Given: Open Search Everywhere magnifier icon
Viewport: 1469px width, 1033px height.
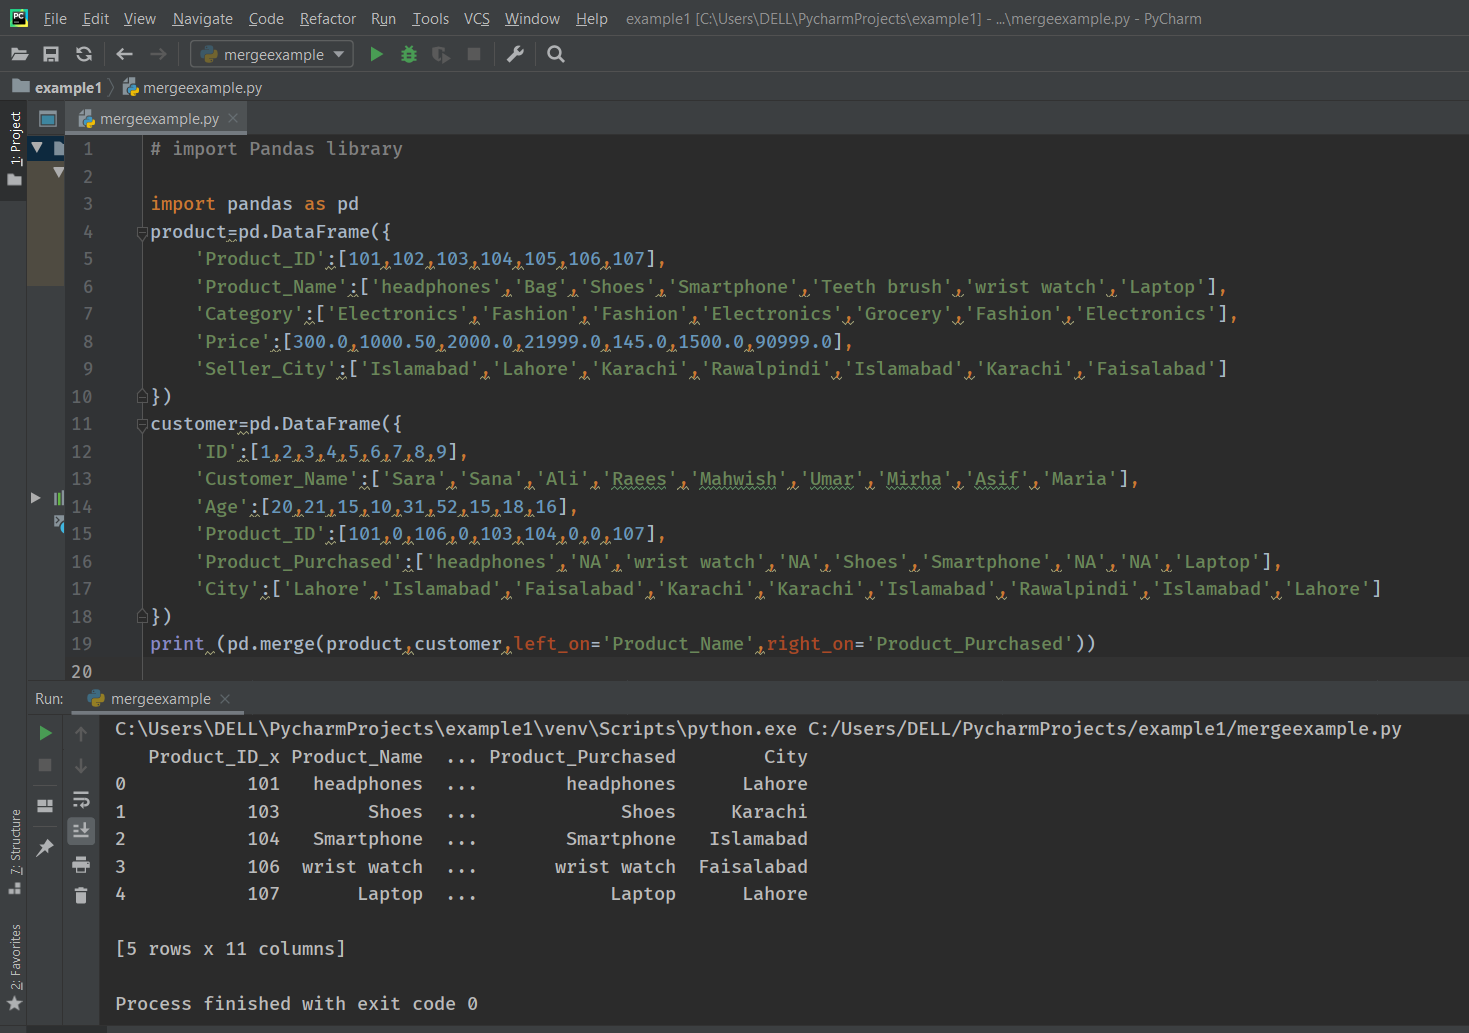Looking at the screenshot, I should tap(556, 54).
